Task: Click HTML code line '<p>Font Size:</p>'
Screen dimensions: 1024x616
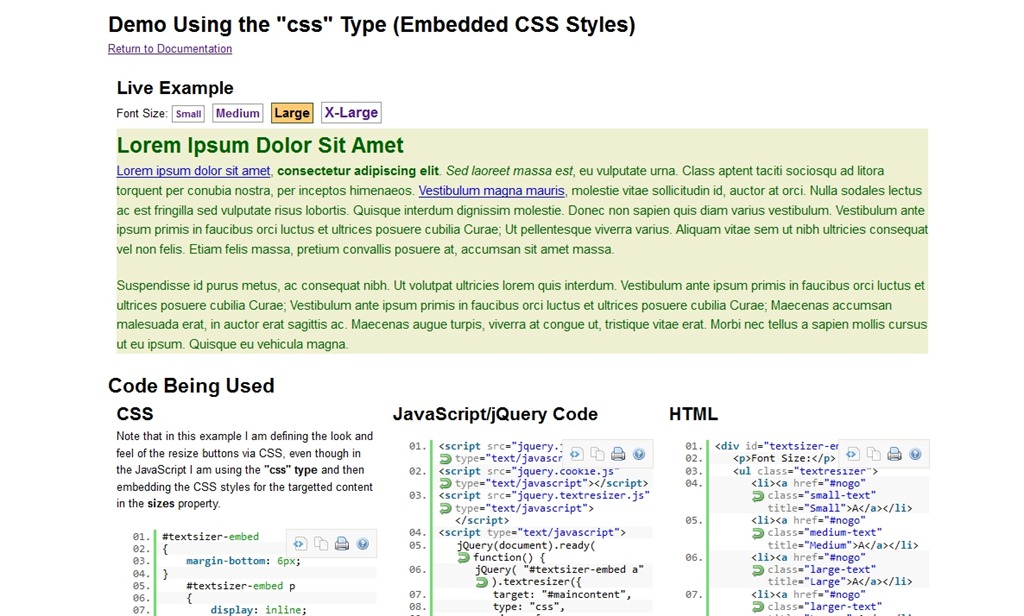Action: click(784, 459)
